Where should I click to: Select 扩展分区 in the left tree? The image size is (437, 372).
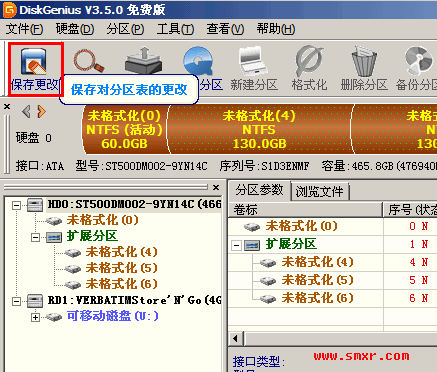(92, 236)
